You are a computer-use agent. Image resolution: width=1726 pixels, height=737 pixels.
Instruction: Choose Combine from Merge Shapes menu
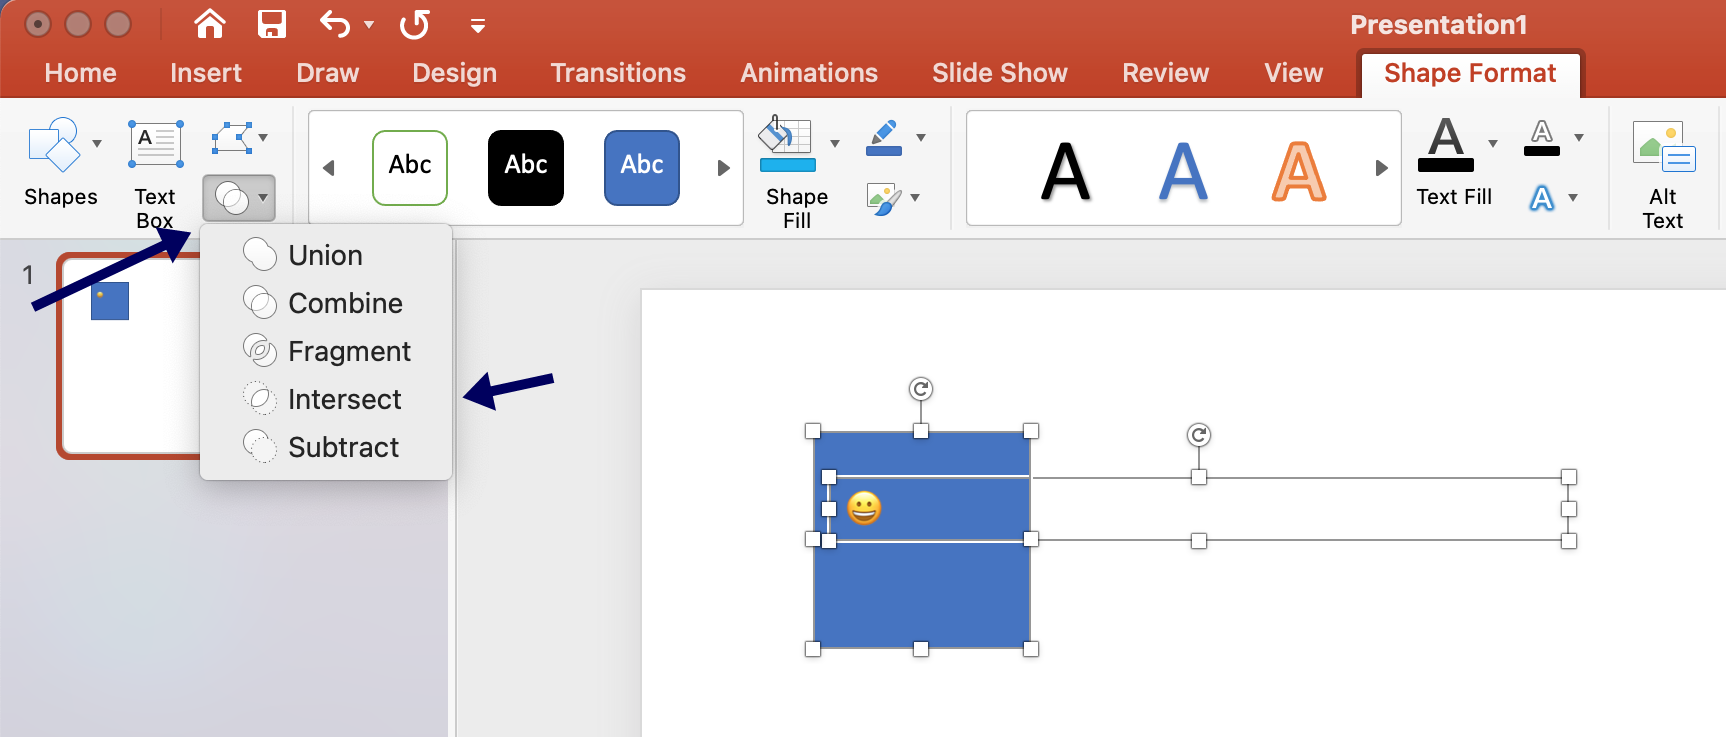326,303
